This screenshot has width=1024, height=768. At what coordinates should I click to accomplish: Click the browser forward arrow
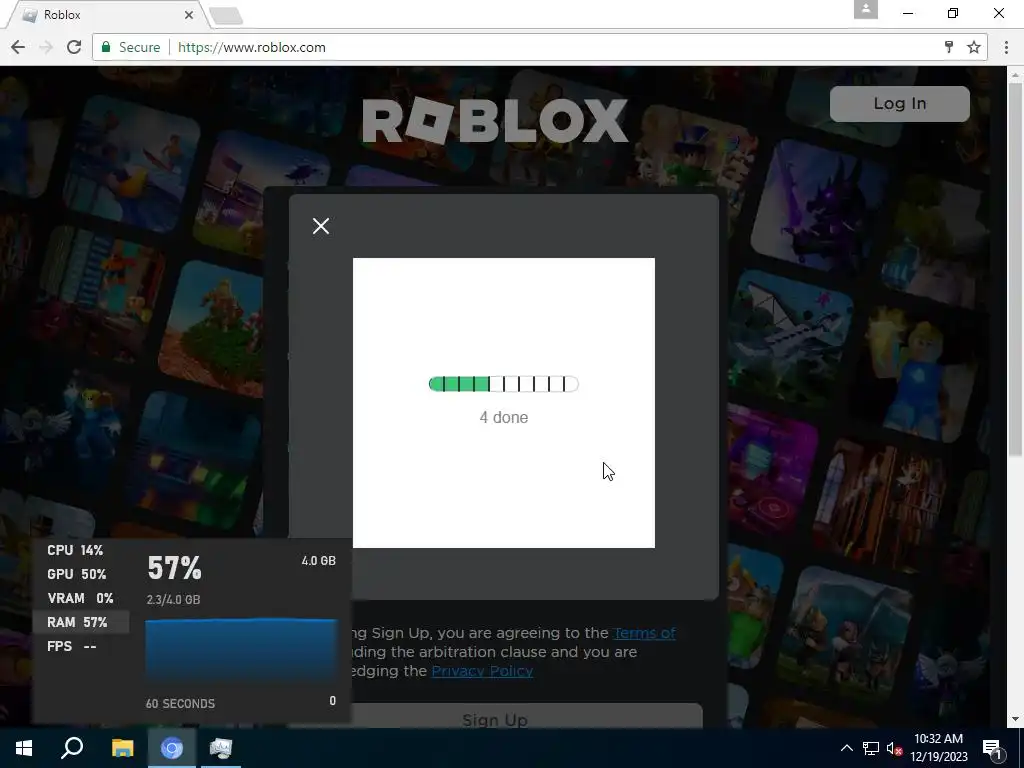tap(46, 47)
